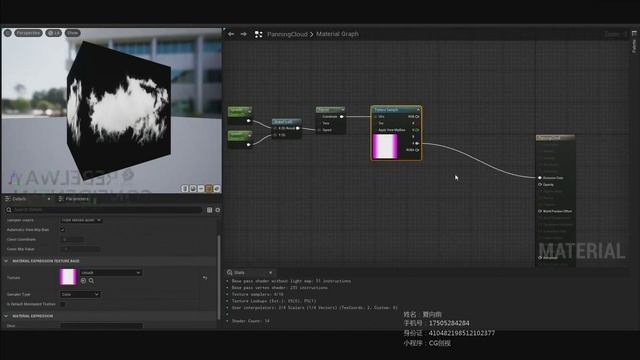This screenshot has width=640, height=360.
Task: Select the plane preview mesh icon
Action: point(201,189)
